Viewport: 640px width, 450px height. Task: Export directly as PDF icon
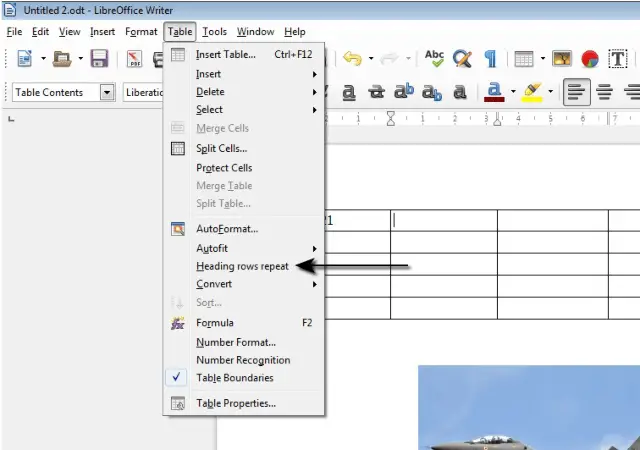(x=134, y=59)
